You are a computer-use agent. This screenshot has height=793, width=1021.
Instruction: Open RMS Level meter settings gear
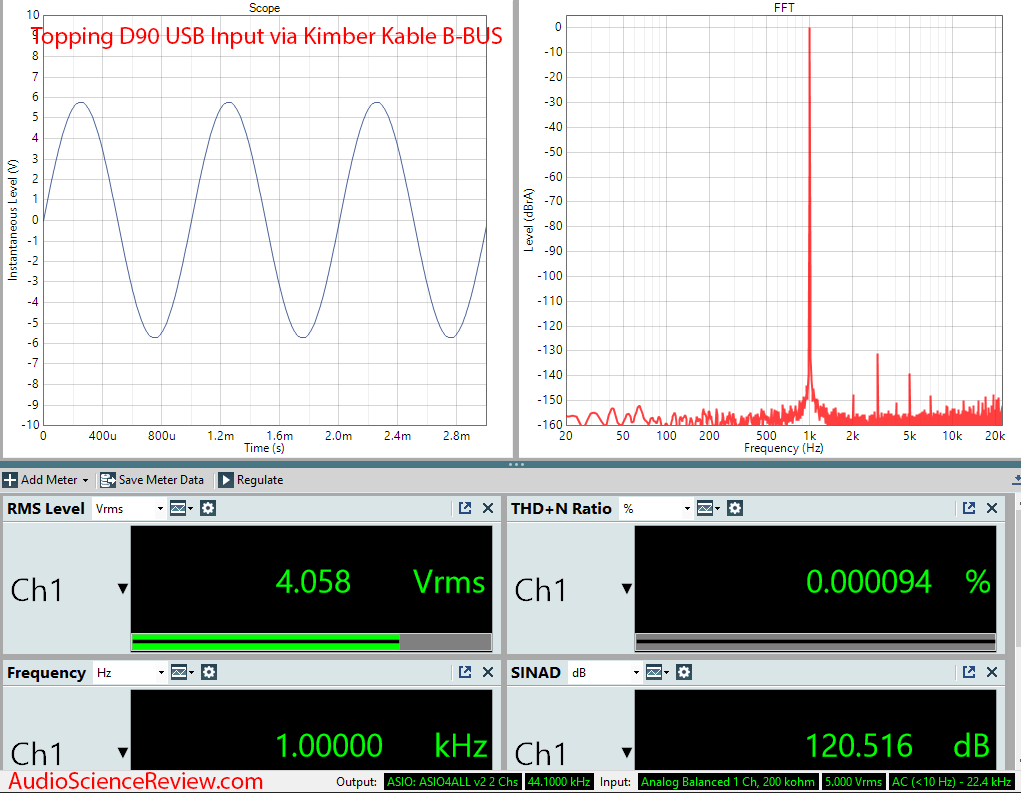(x=208, y=508)
